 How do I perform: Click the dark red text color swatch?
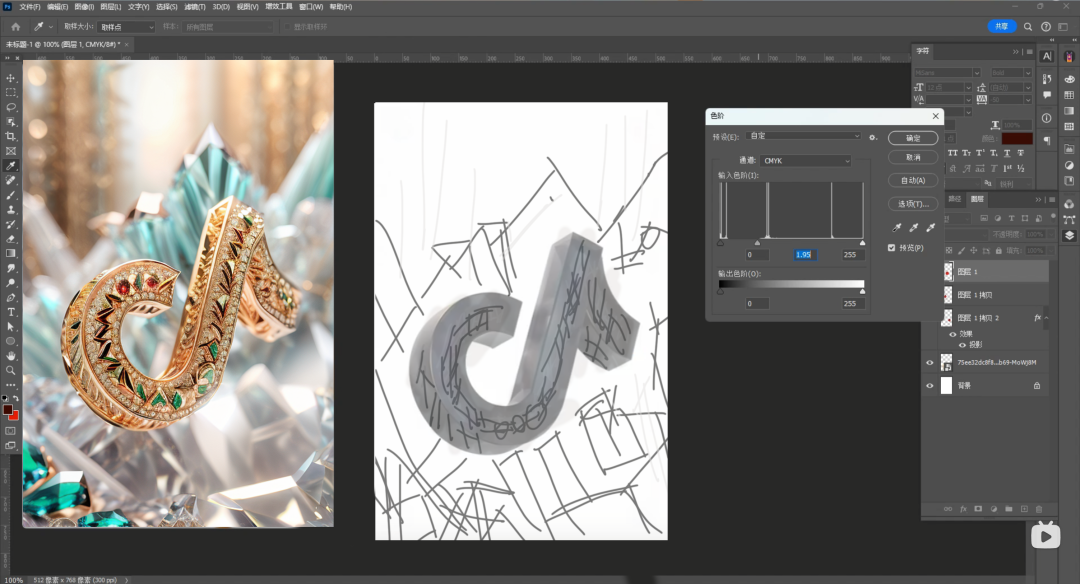coord(1017,138)
